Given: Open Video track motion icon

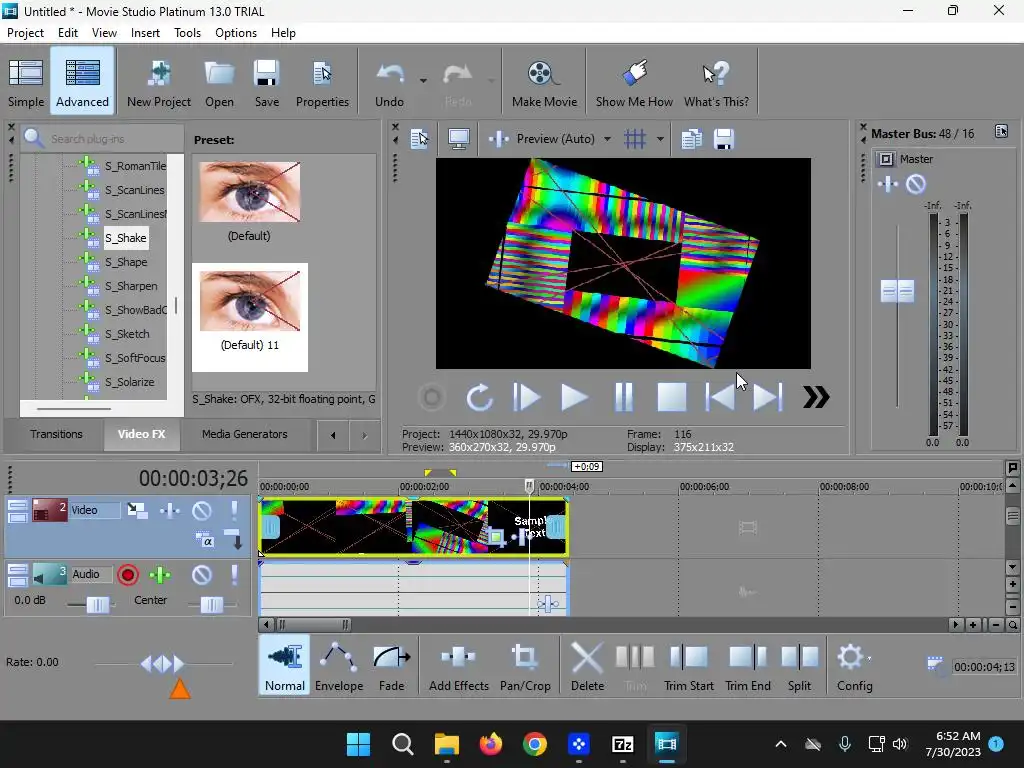Looking at the screenshot, I should (x=137, y=510).
